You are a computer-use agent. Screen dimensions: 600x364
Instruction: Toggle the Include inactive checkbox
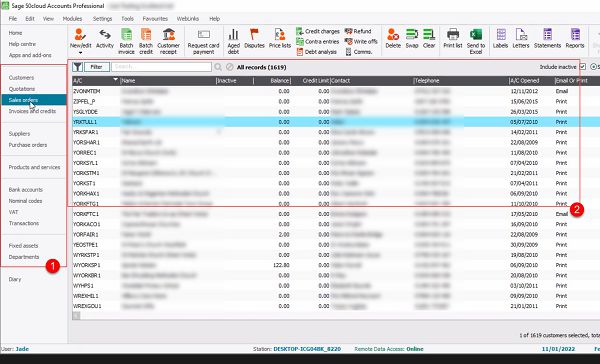(x=582, y=67)
